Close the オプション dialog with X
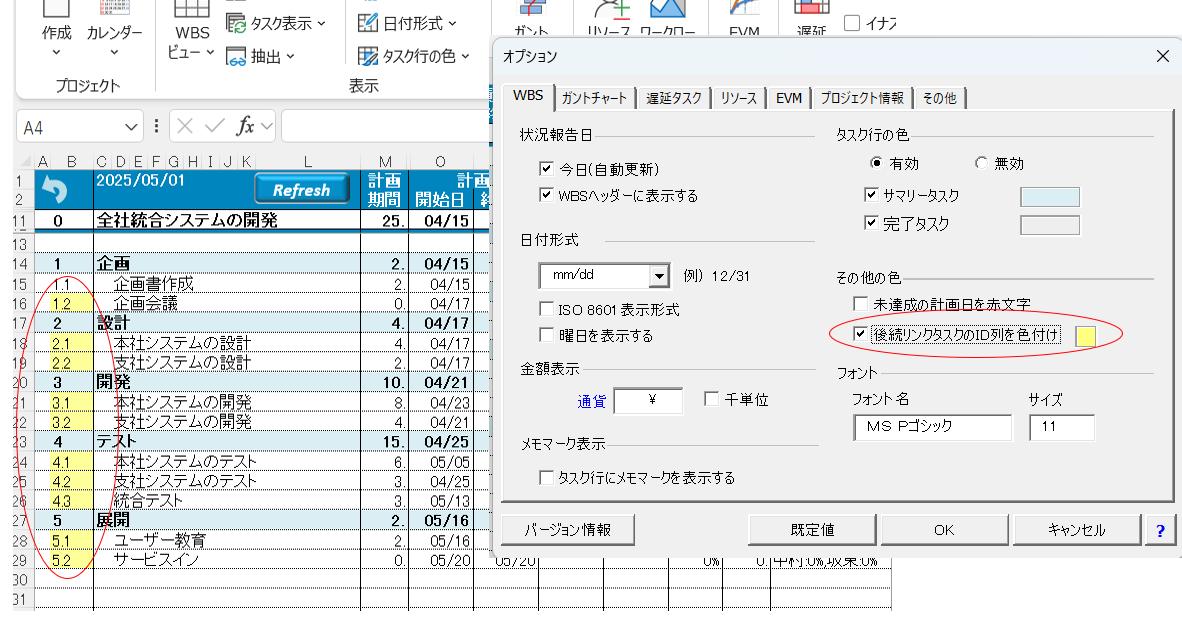Image resolution: width=1182 pixels, height=627 pixels. pyautogui.click(x=1161, y=57)
